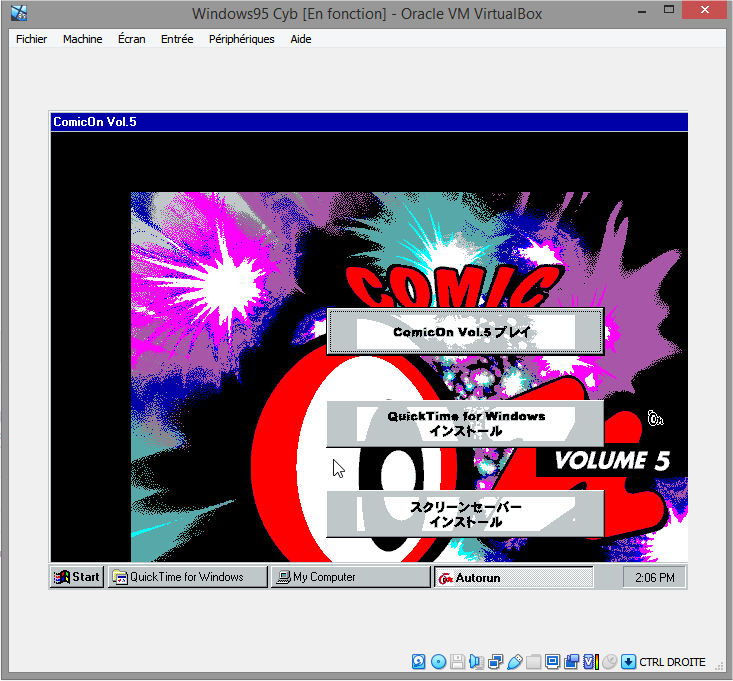Click the 2:06 PM taskbar clock
Screen dimensions: 733x681
(654, 578)
